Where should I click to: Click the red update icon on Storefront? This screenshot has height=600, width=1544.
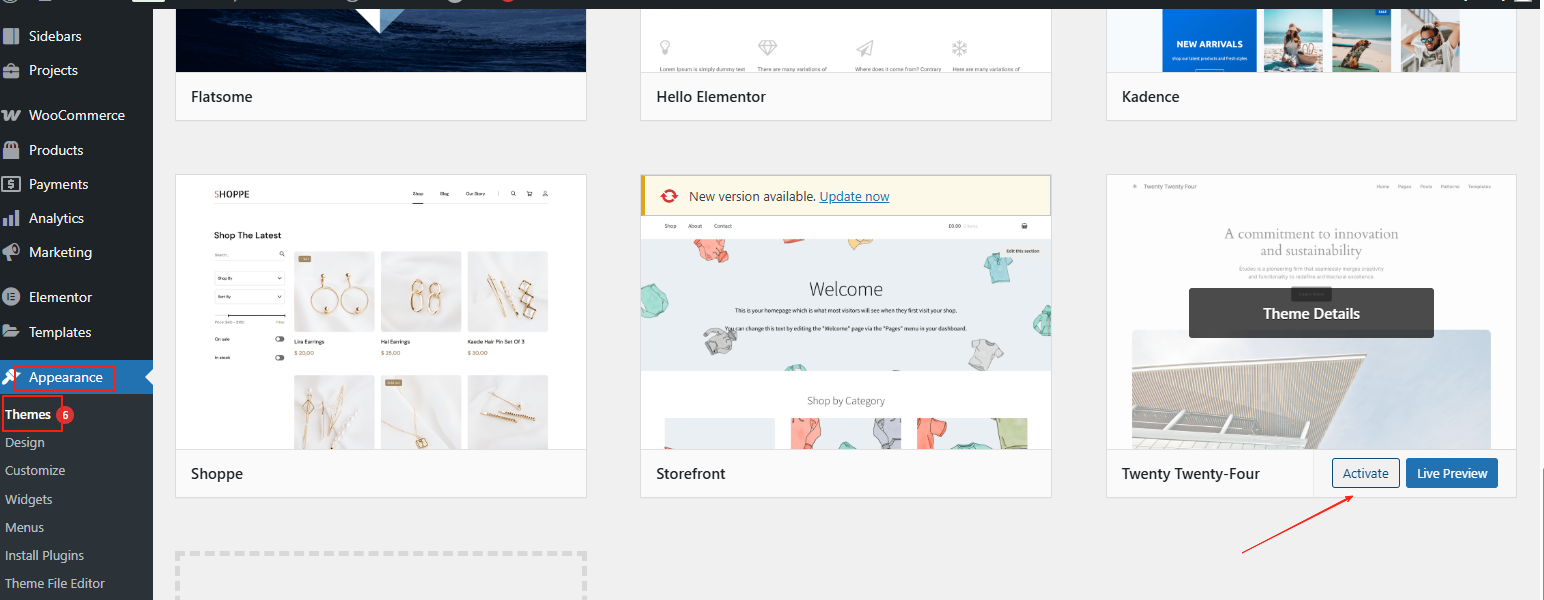[669, 196]
